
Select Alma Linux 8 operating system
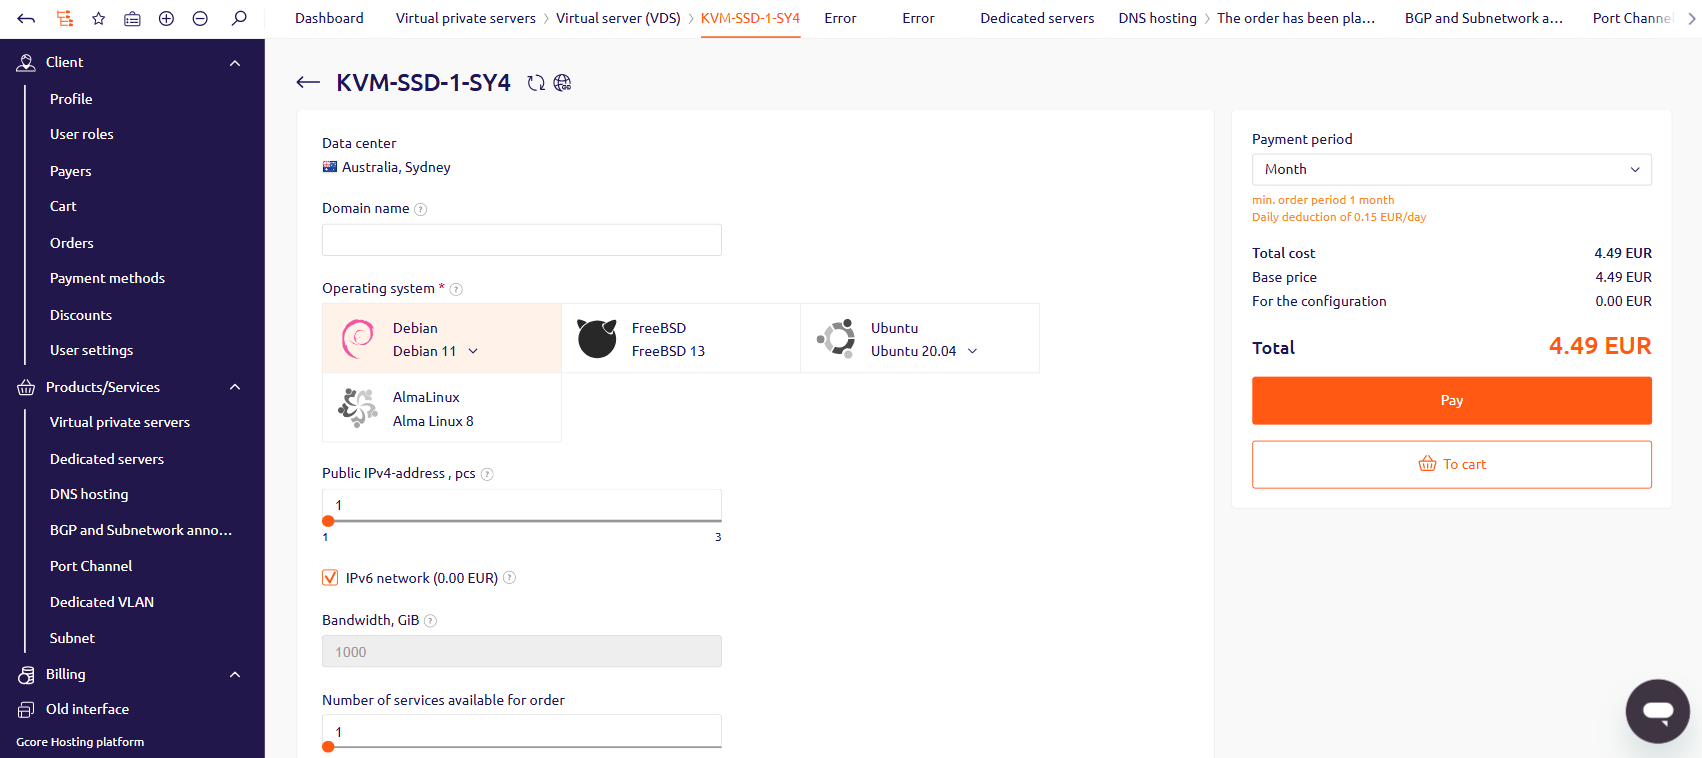click(x=441, y=408)
